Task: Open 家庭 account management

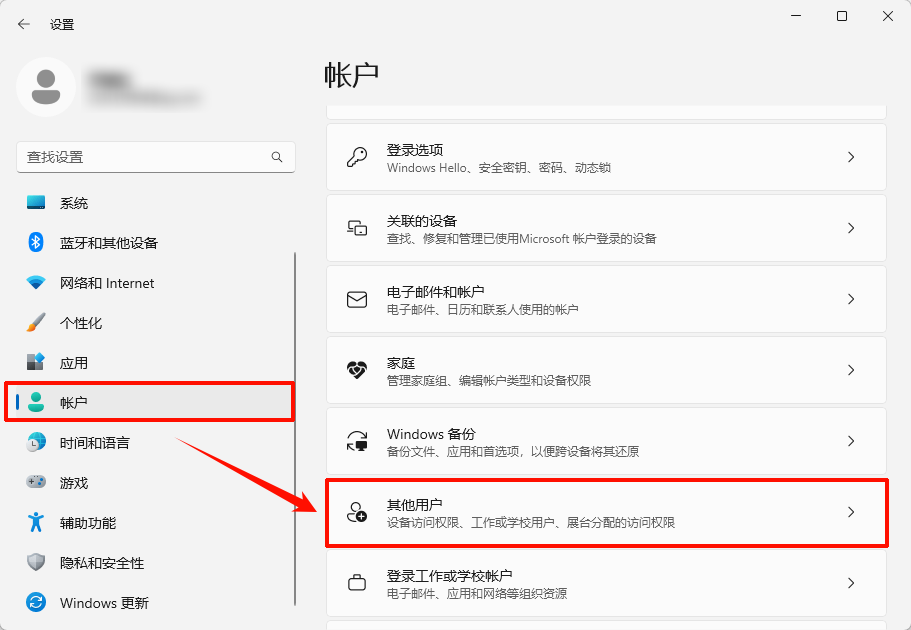Action: point(606,370)
